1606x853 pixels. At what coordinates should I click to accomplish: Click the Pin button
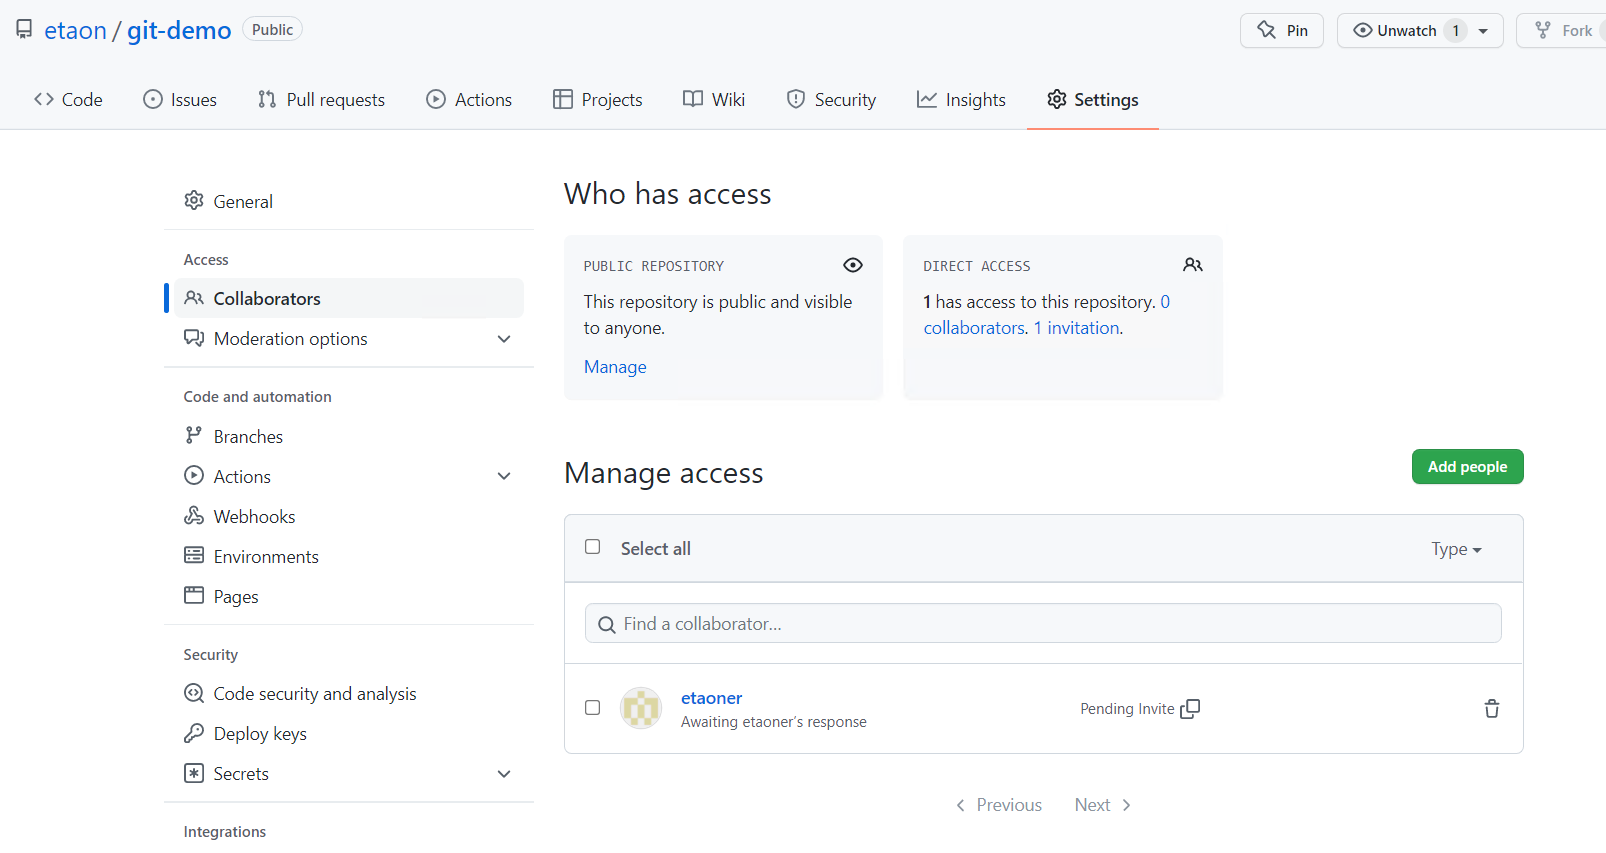tap(1282, 31)
